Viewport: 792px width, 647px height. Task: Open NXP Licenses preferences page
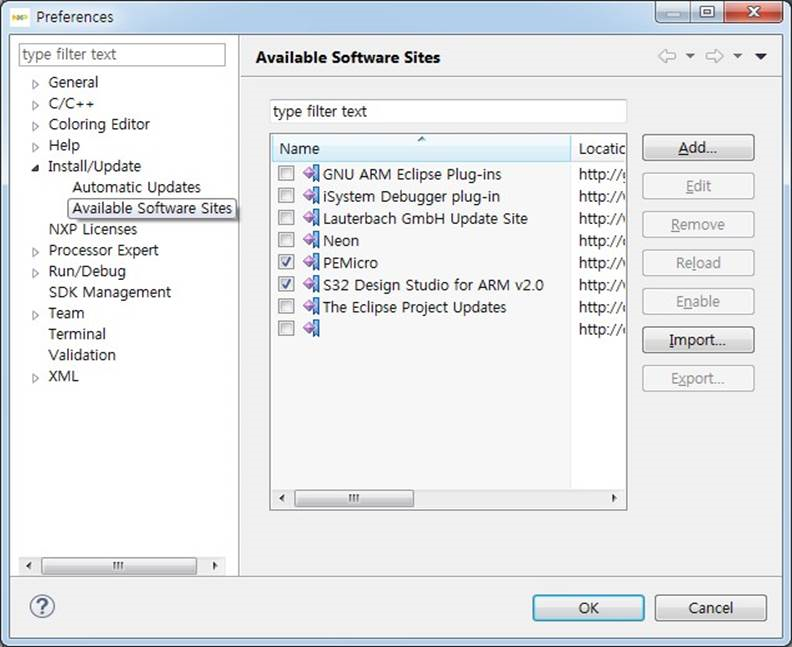(93, 229)
